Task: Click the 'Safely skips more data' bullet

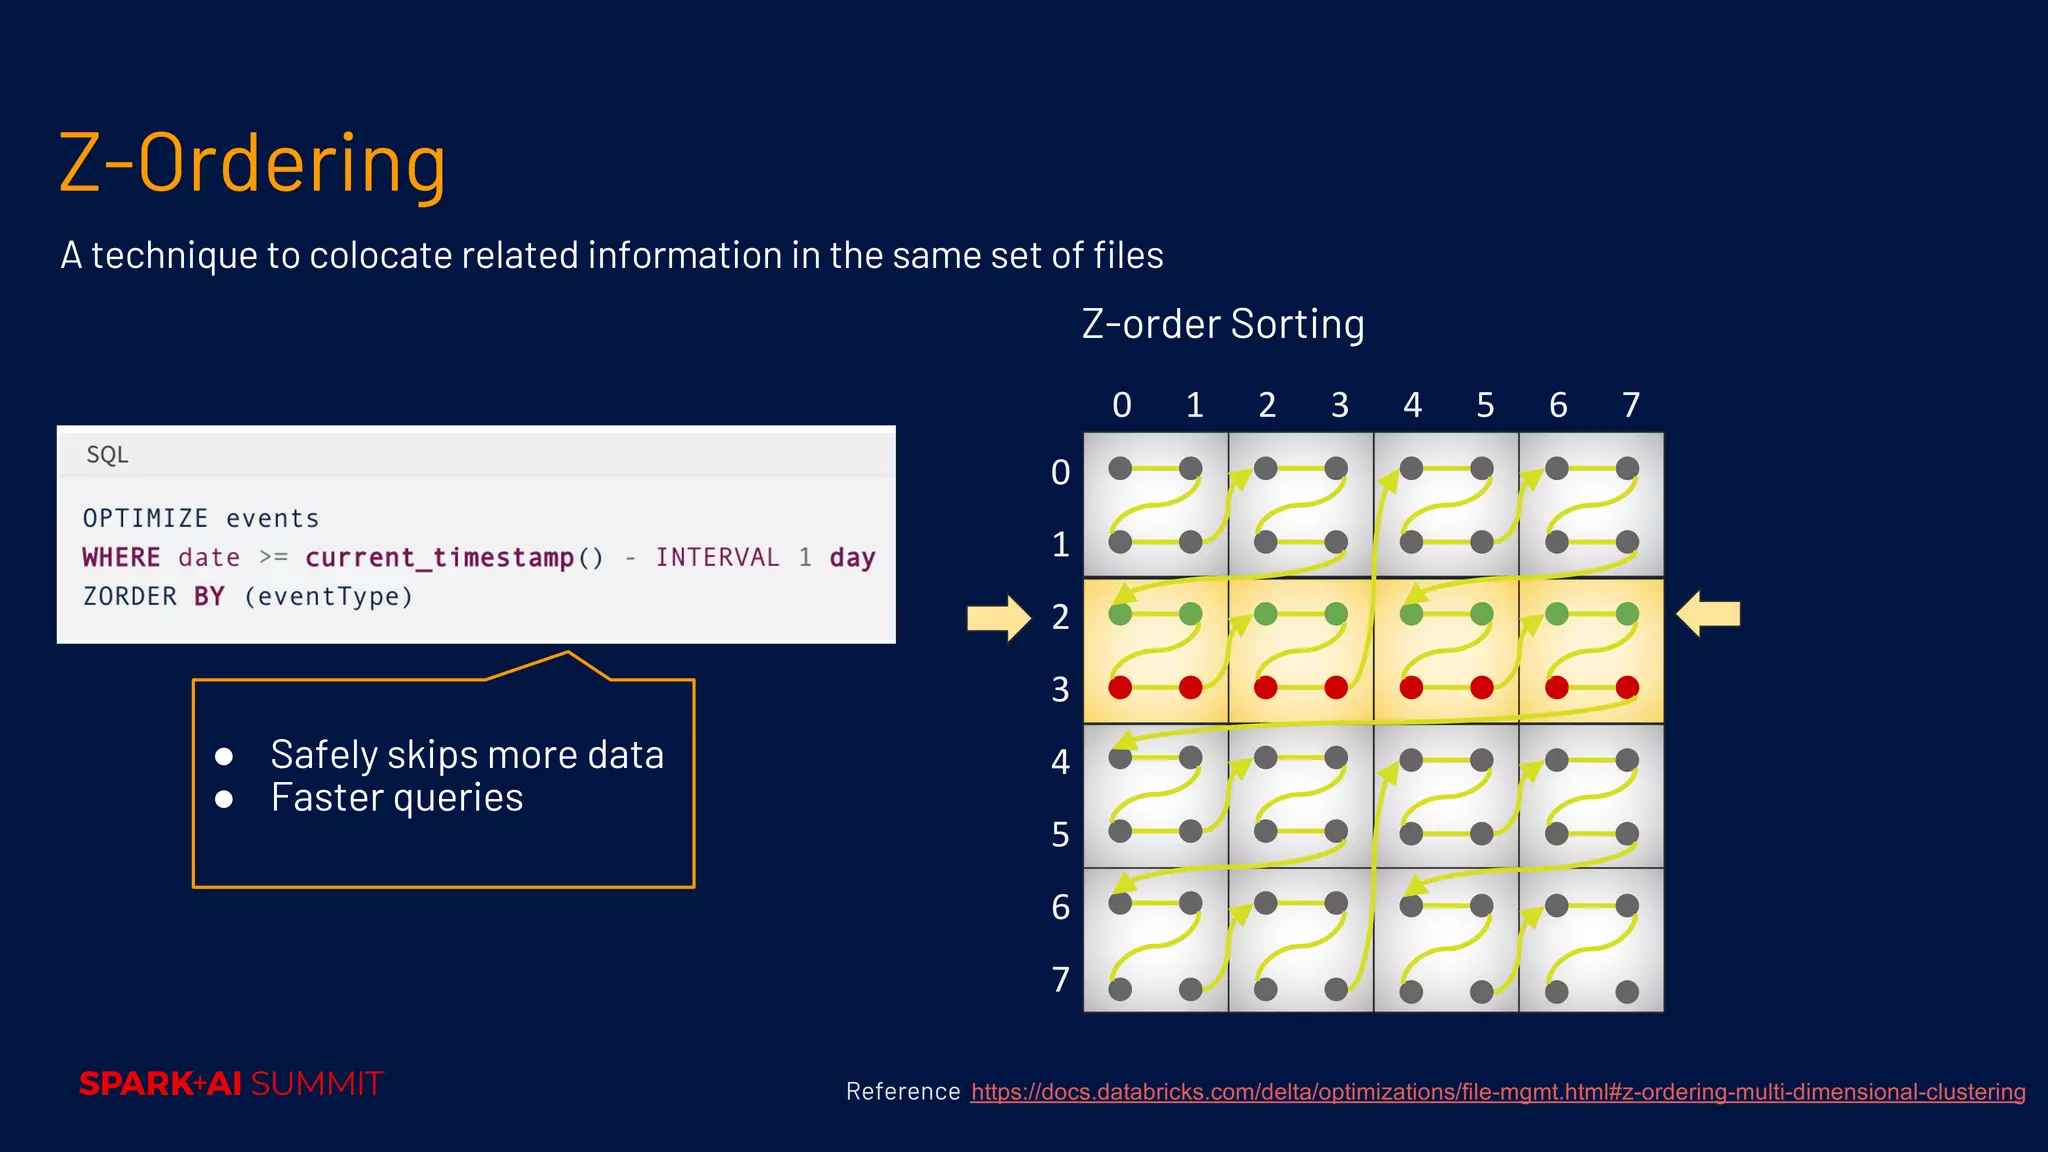Action: click(466, 755)
